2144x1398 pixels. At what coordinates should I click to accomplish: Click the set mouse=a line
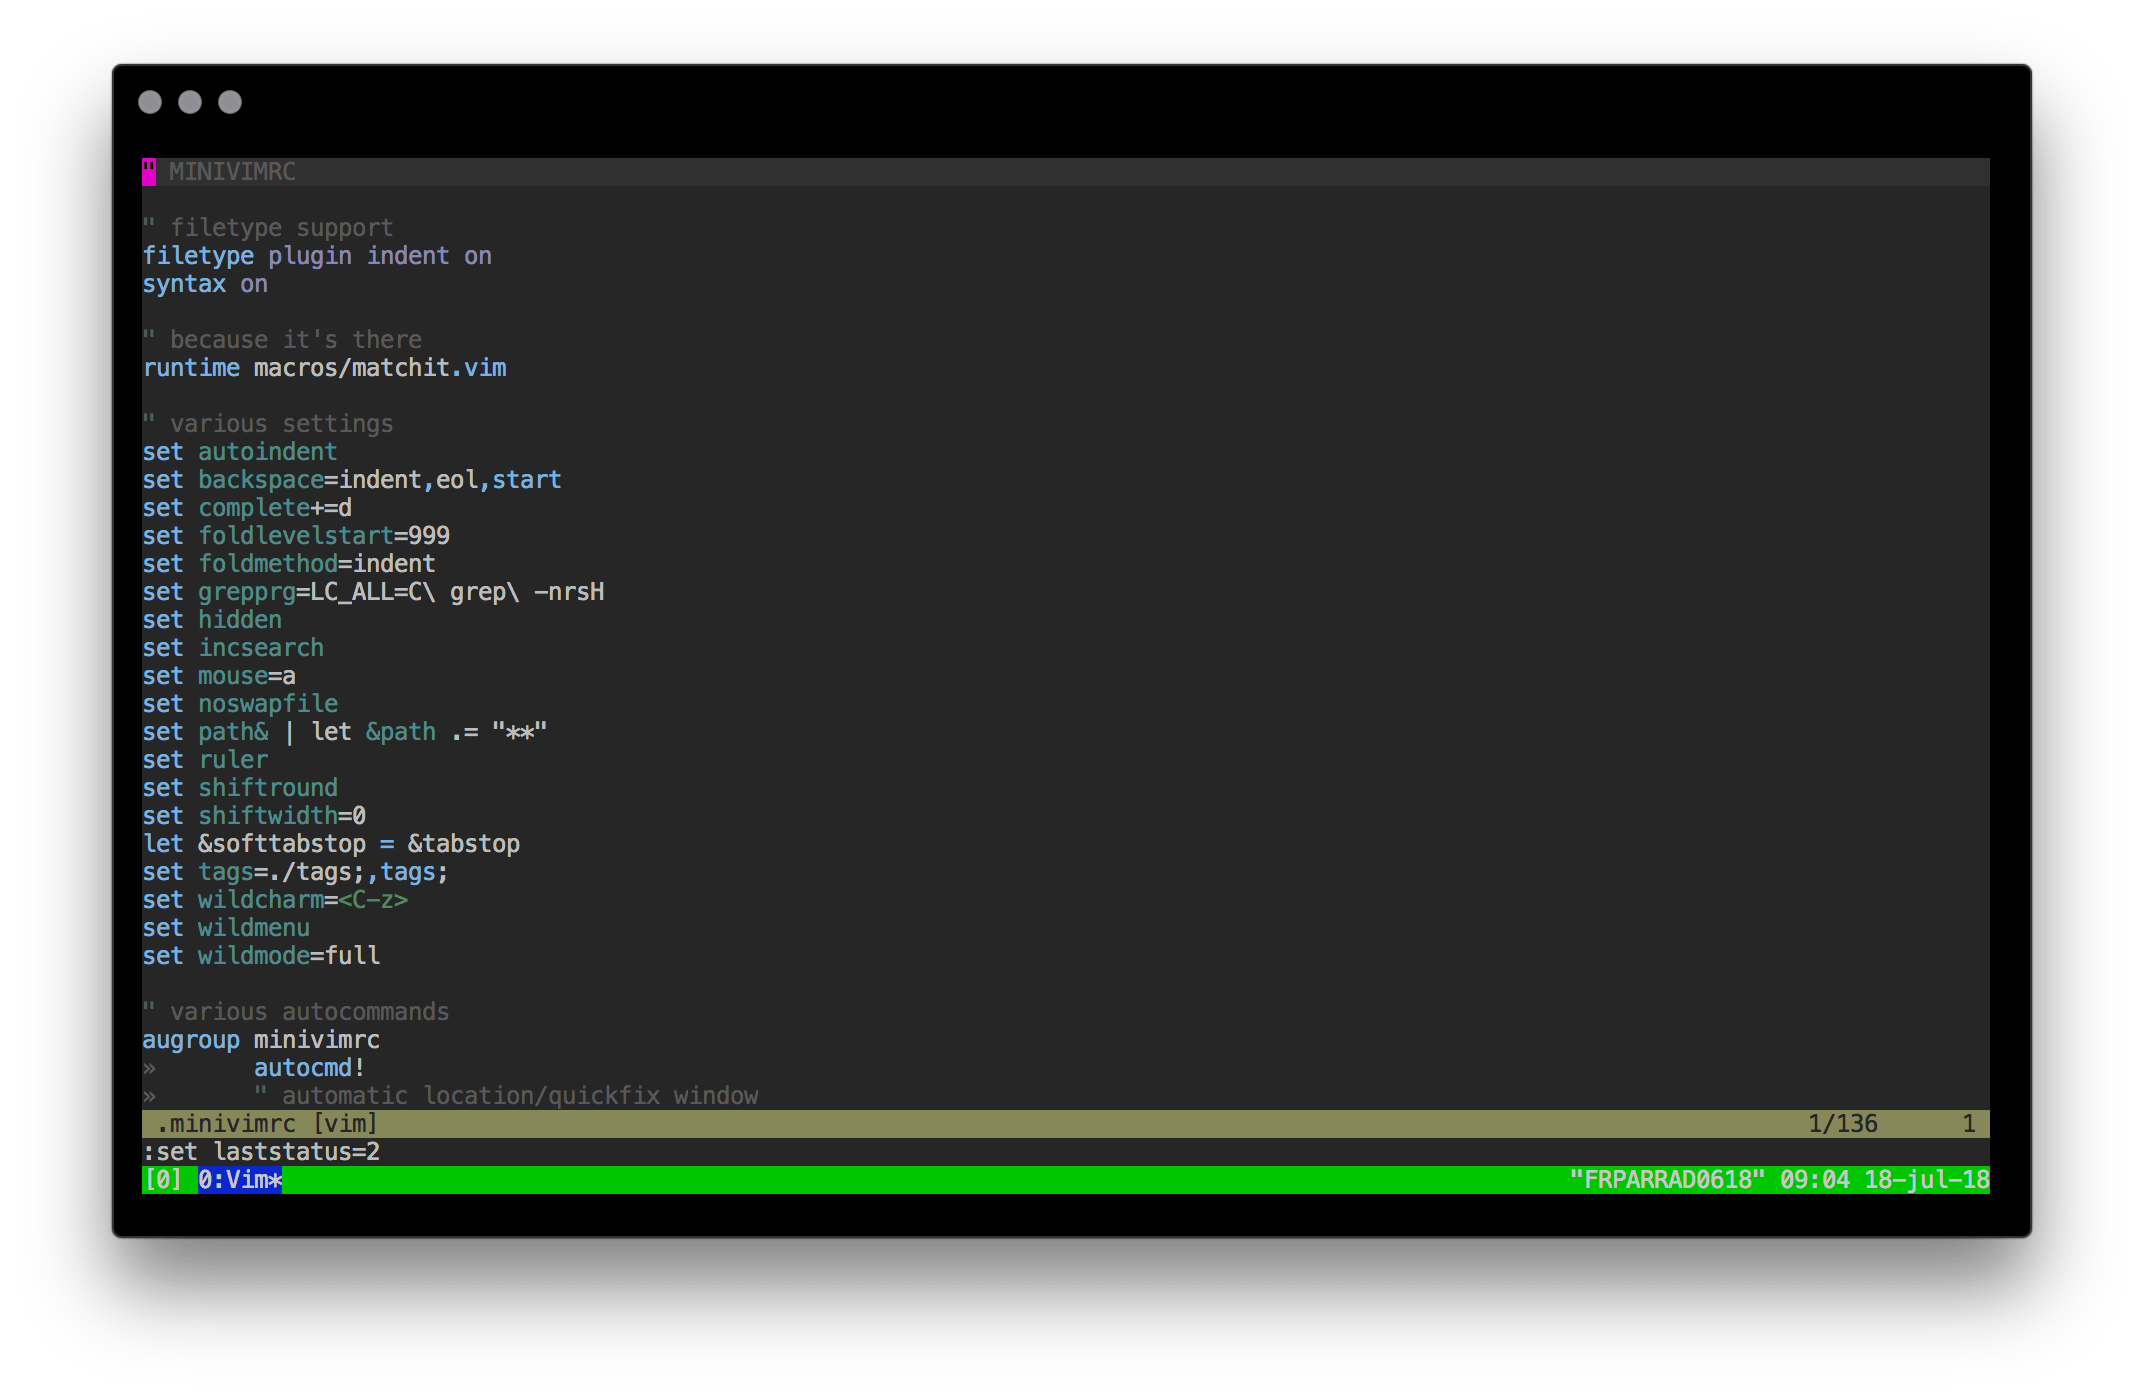coord(219,676)
